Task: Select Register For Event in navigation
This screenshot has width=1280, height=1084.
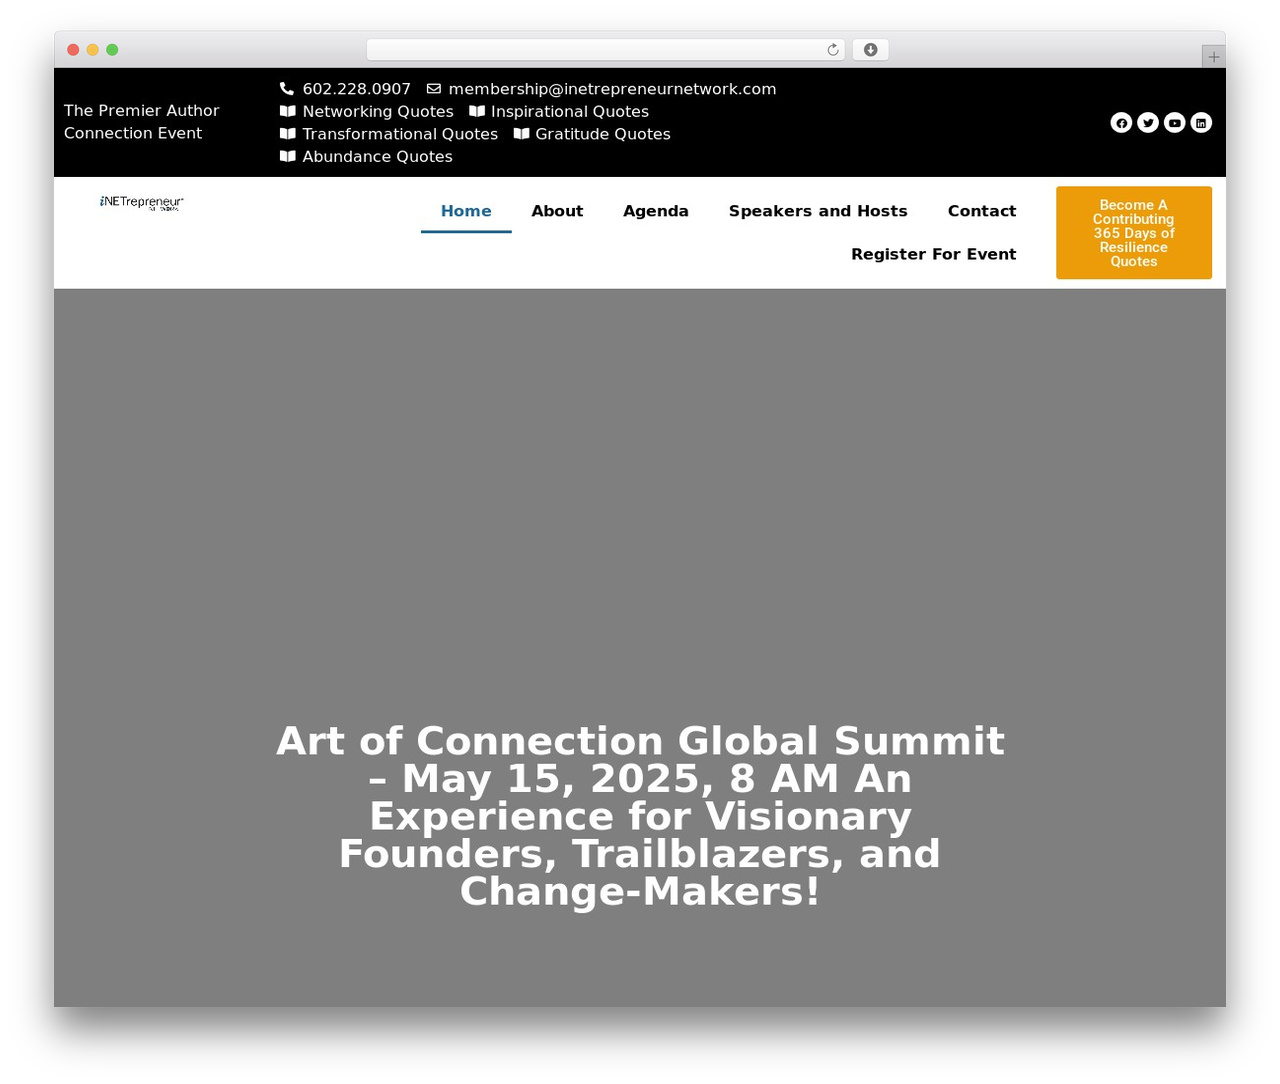Action: [934, 254]
